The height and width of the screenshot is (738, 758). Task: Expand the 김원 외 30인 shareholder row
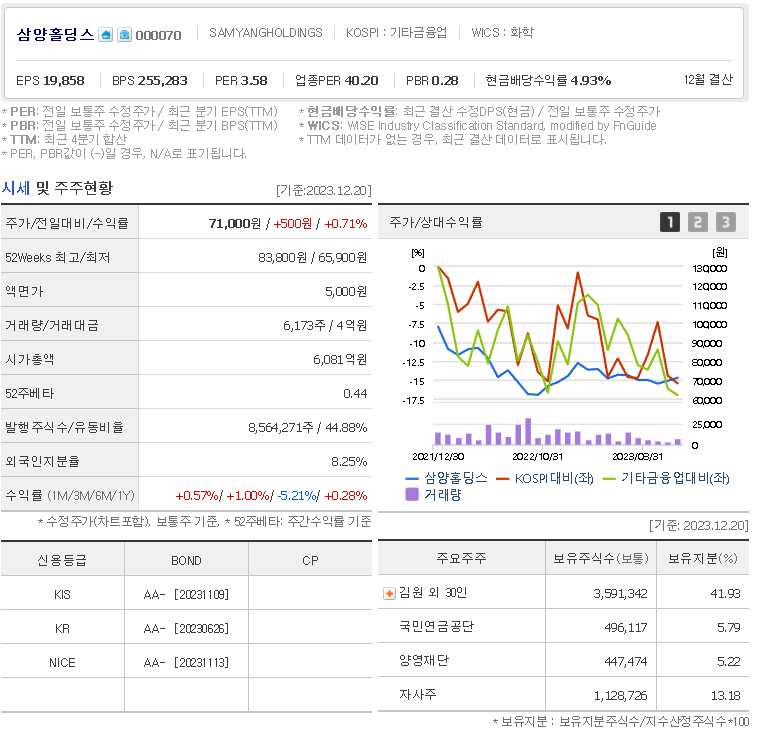tap(389, 593)
